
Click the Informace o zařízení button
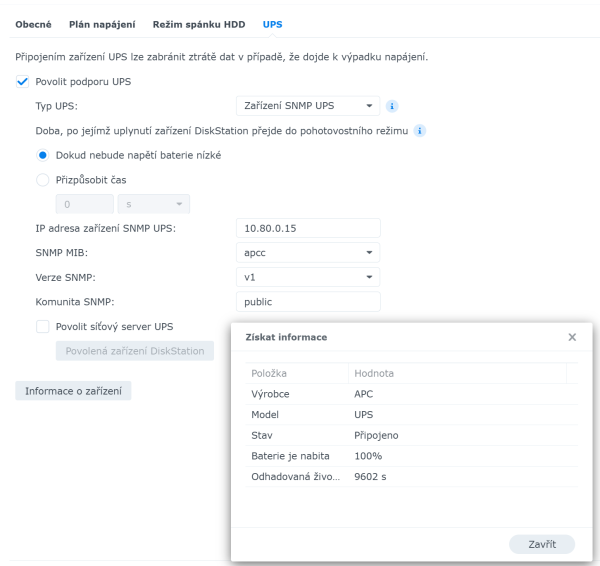tap(73, 390)
